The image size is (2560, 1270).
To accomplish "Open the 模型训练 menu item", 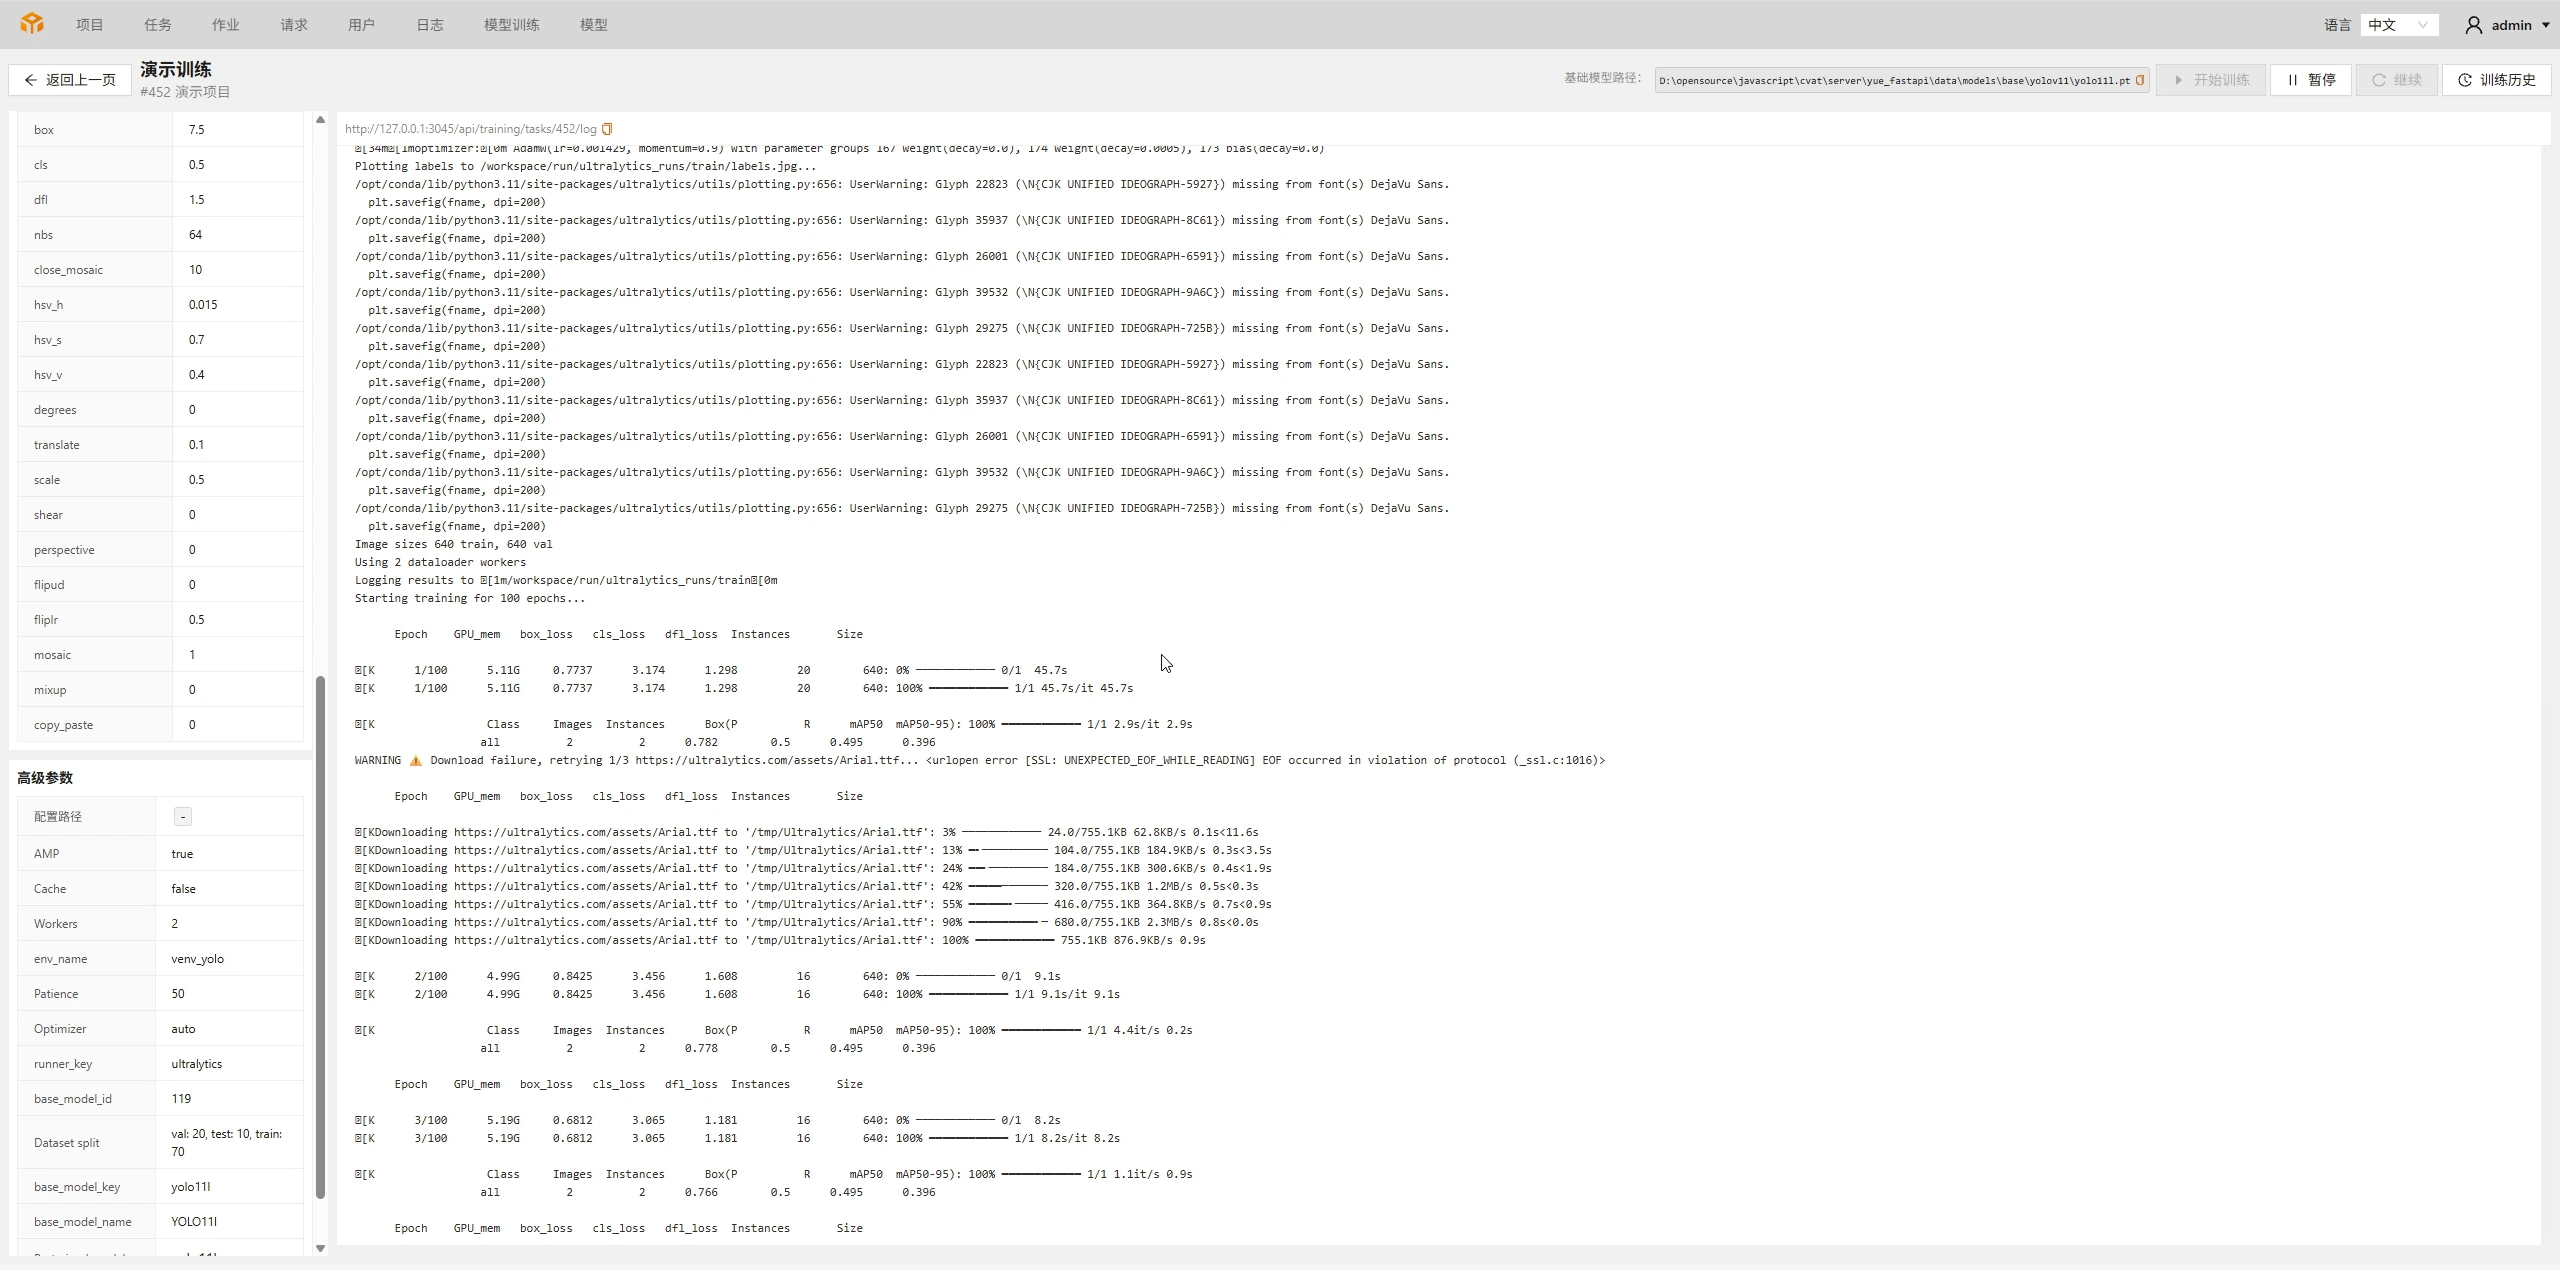I will pos(512,25).
